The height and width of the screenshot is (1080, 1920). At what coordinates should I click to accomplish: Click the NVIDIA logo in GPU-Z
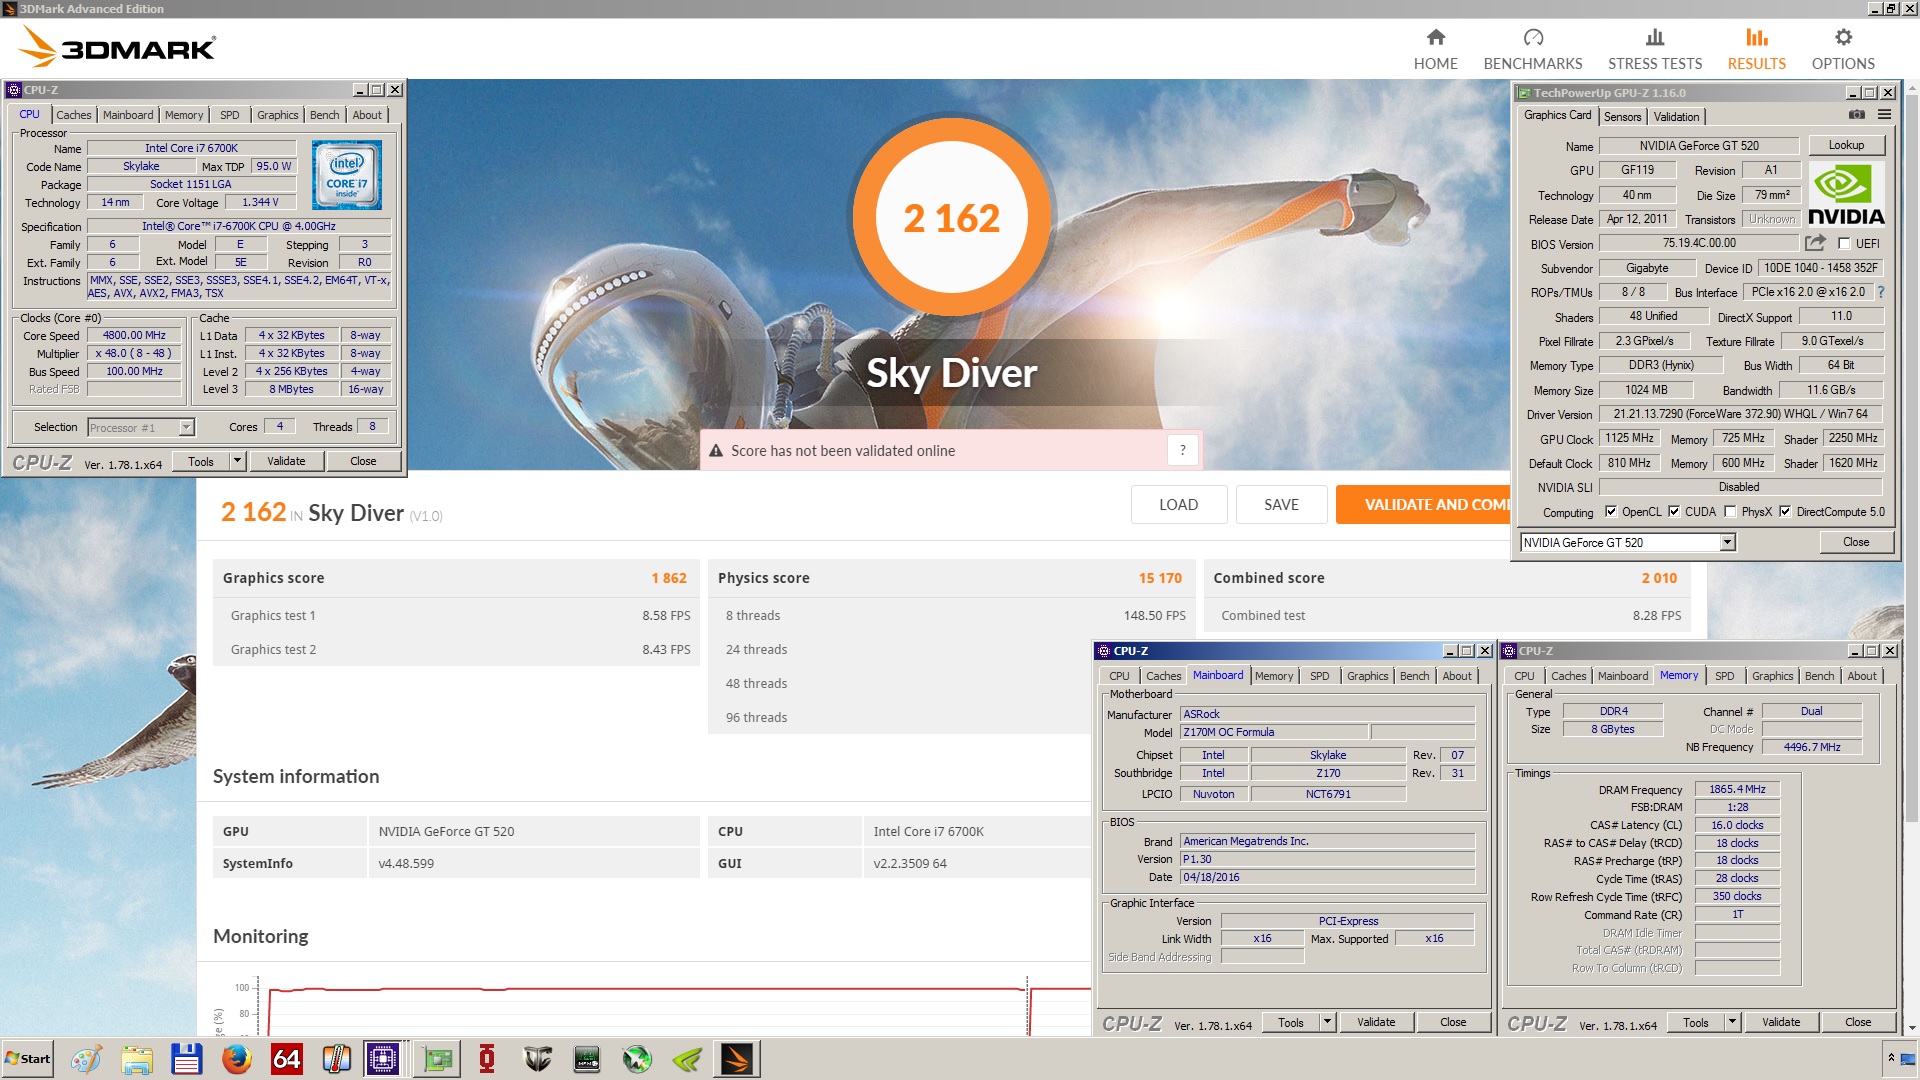[x=1846, y=196]
